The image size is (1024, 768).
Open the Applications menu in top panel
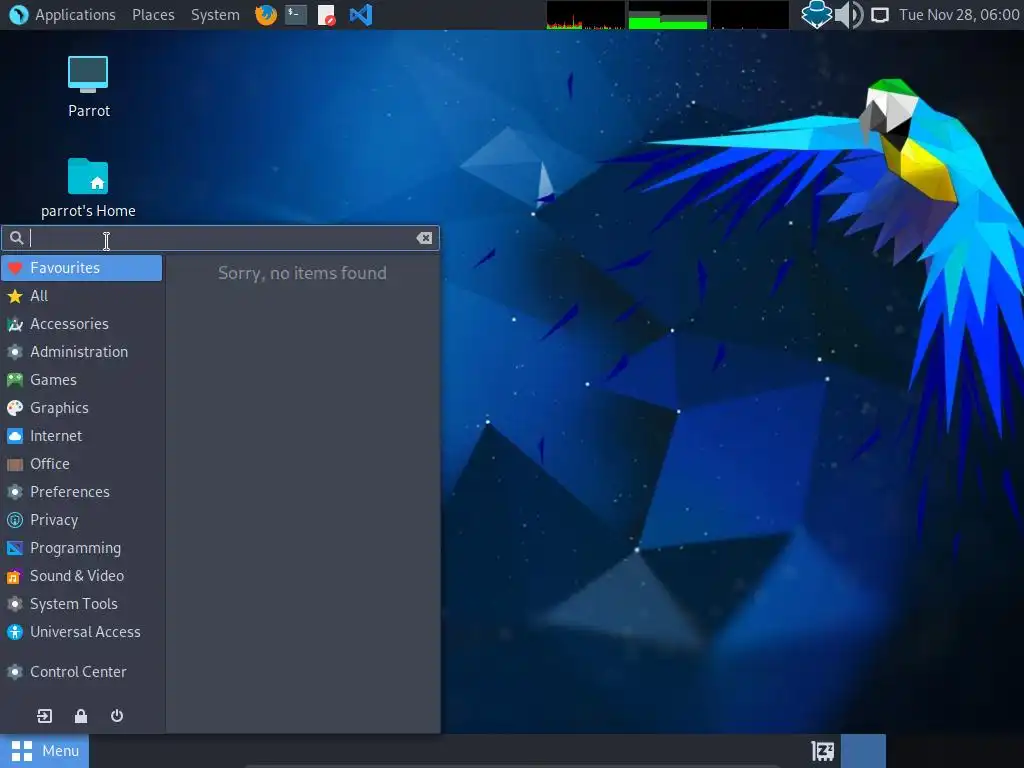coord(63,14)
